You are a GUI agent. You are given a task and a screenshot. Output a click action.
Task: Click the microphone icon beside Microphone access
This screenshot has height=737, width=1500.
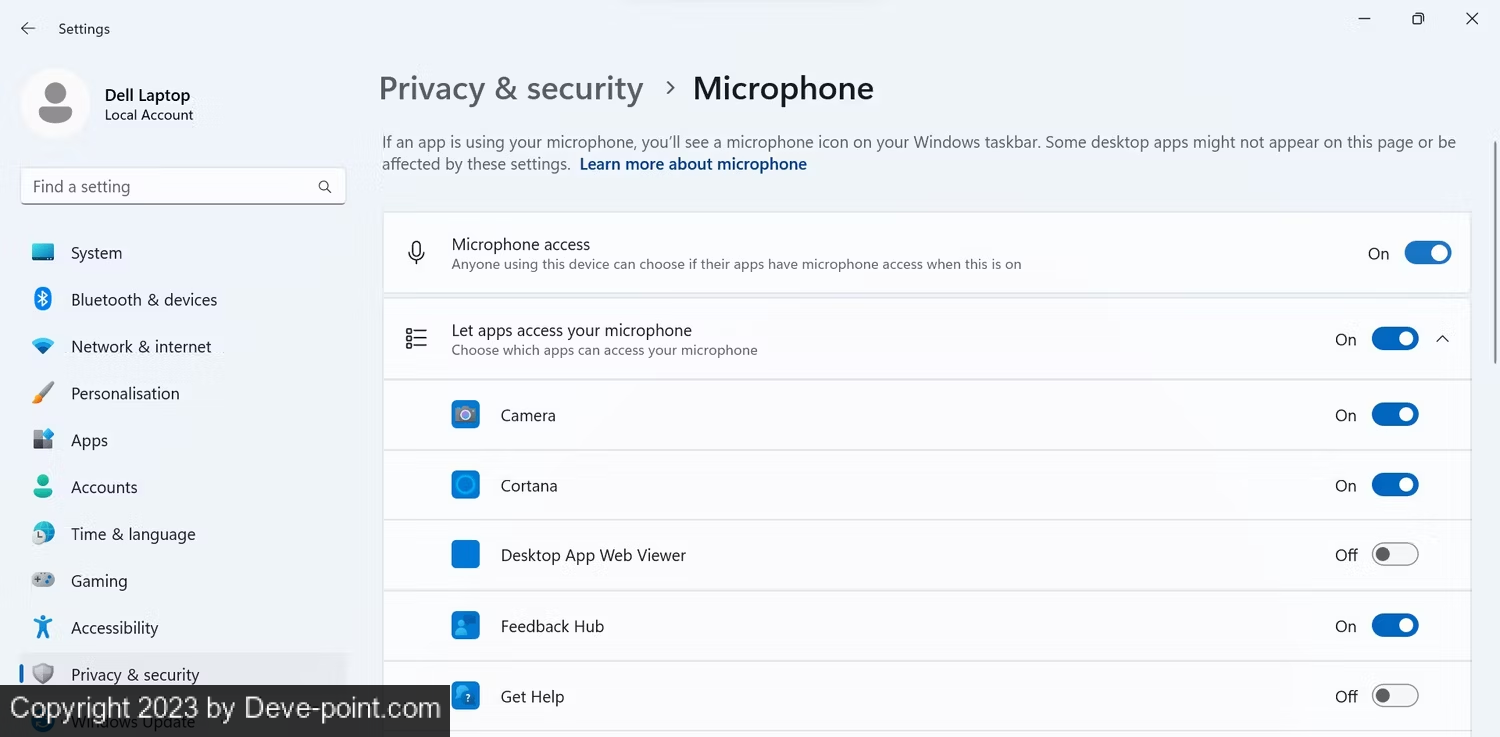tap(417, 253)
